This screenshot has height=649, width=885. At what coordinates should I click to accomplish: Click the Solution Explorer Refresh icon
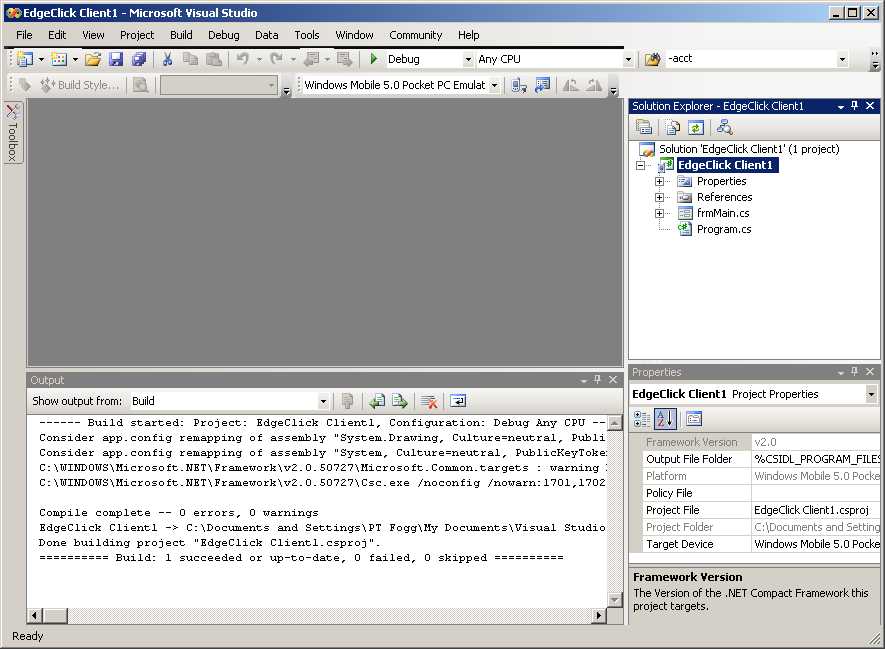tap(696, 128)
